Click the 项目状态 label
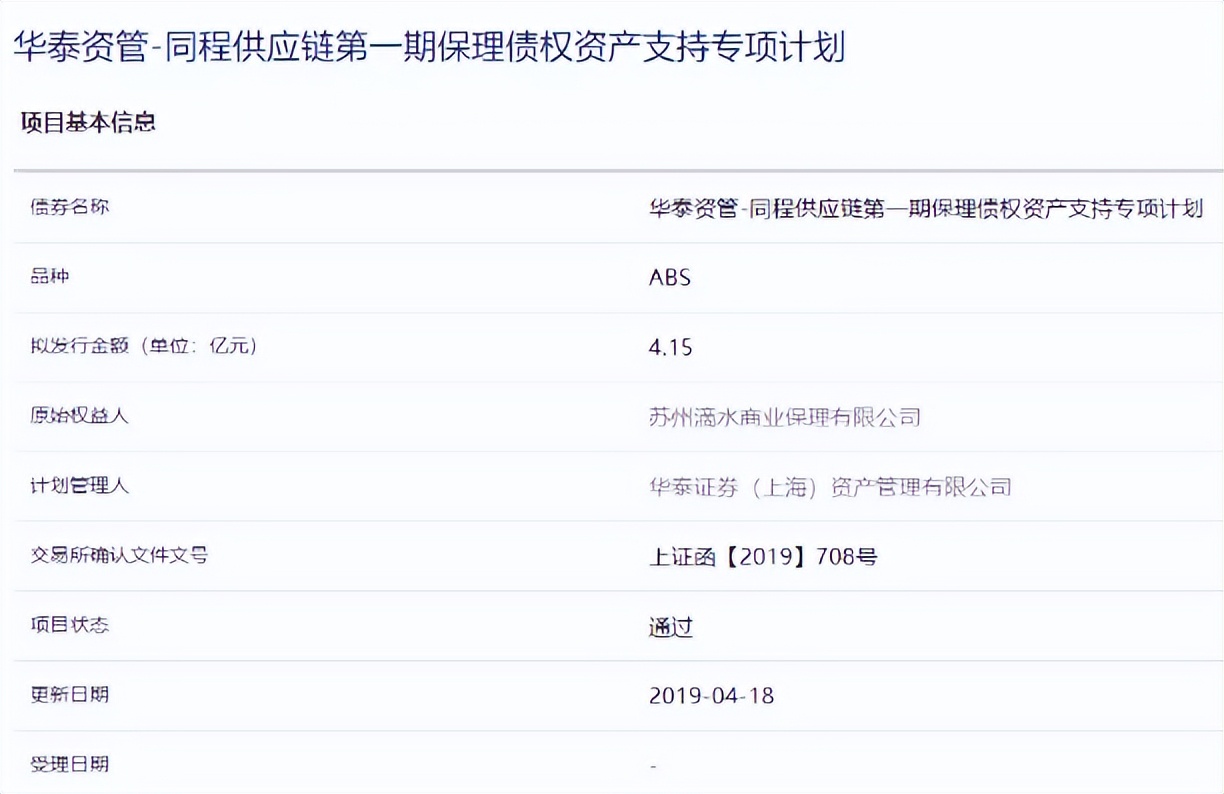This screenshot has width=1224, height=794. [69, 625]
